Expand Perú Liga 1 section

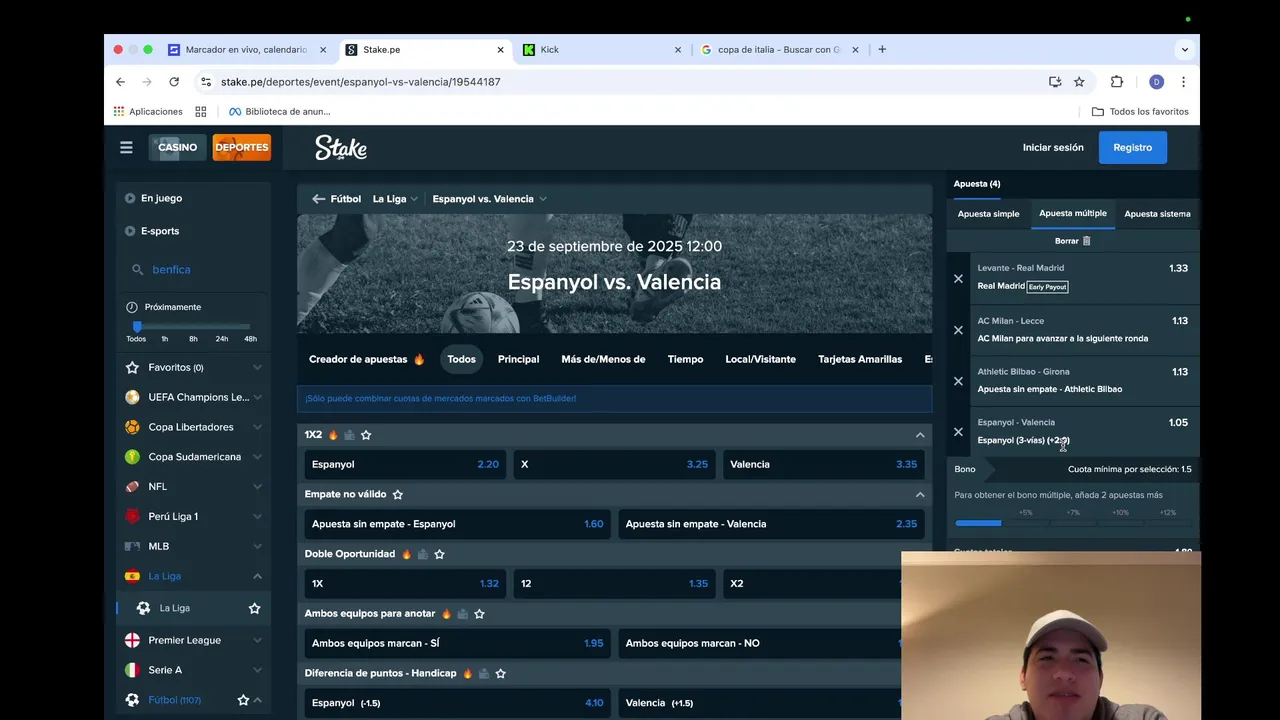pos(257,517)
